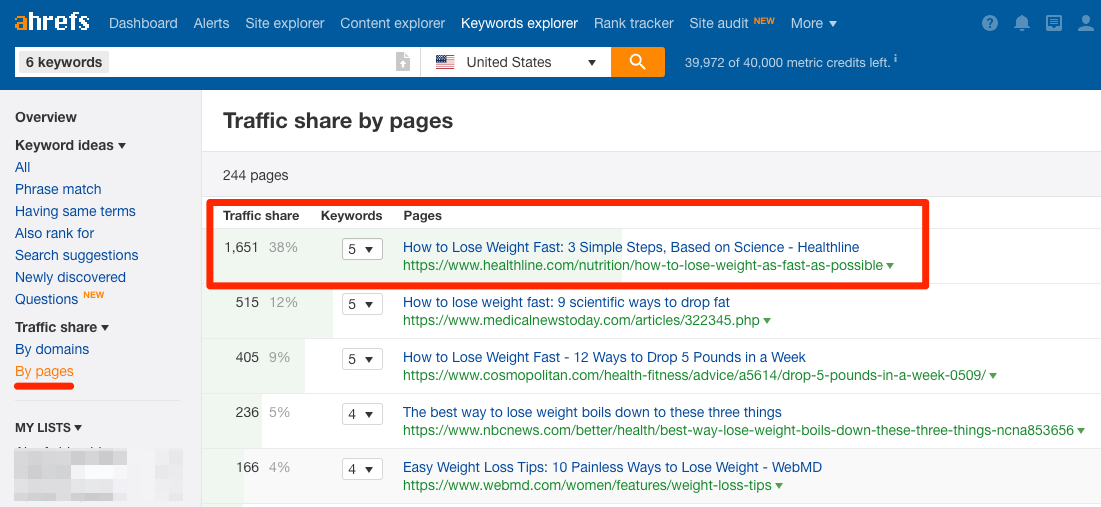1101x507 pixels.
Task: Open the United States country dropdown
Action: coord(516,62)
